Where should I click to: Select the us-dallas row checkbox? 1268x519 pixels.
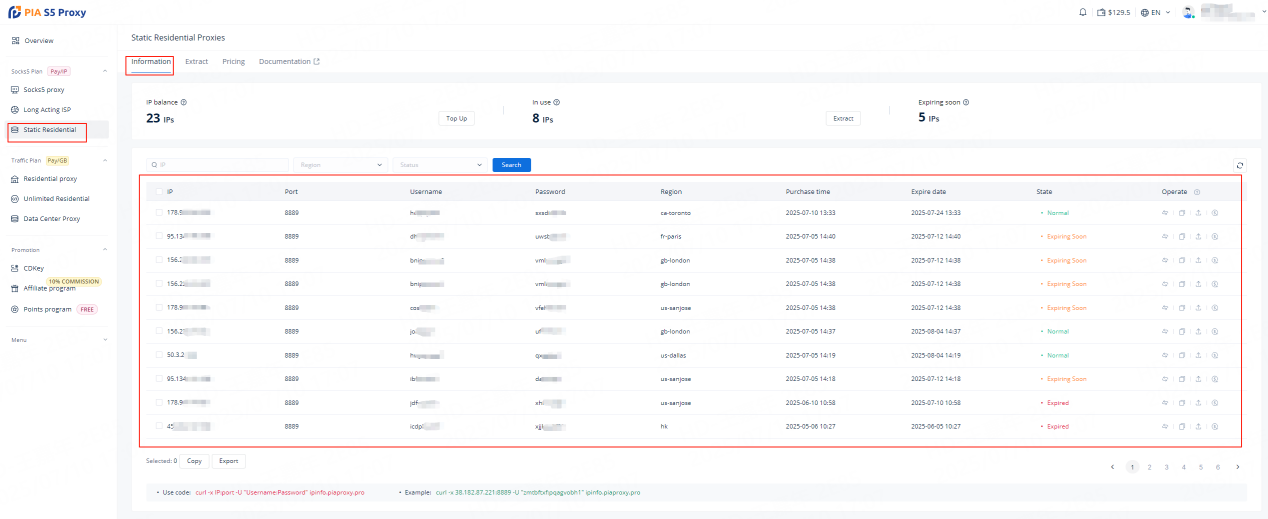(x=159, y=355)
